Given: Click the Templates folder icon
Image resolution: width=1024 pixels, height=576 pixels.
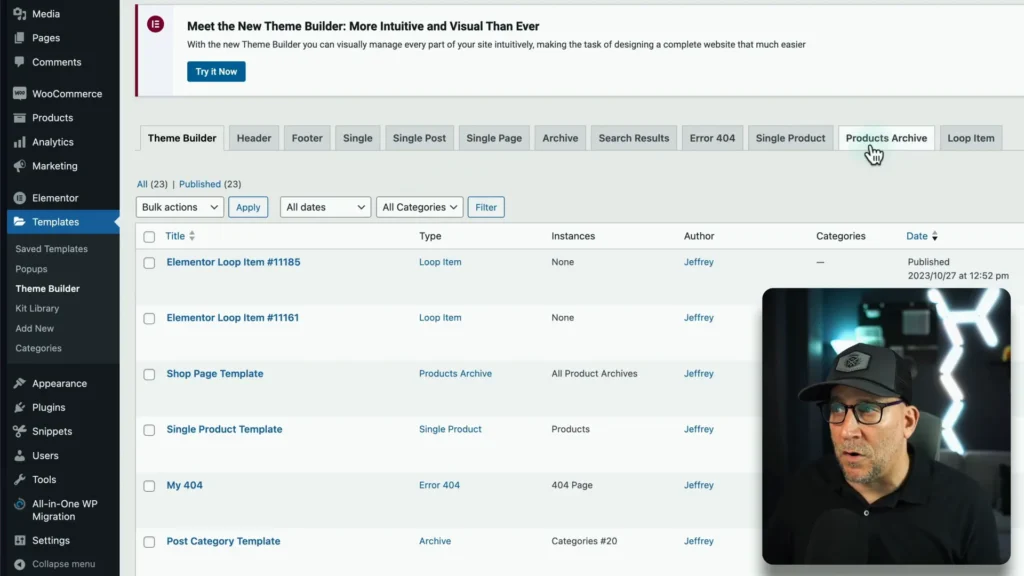Looking at the screenshot, I should [20, 222].
